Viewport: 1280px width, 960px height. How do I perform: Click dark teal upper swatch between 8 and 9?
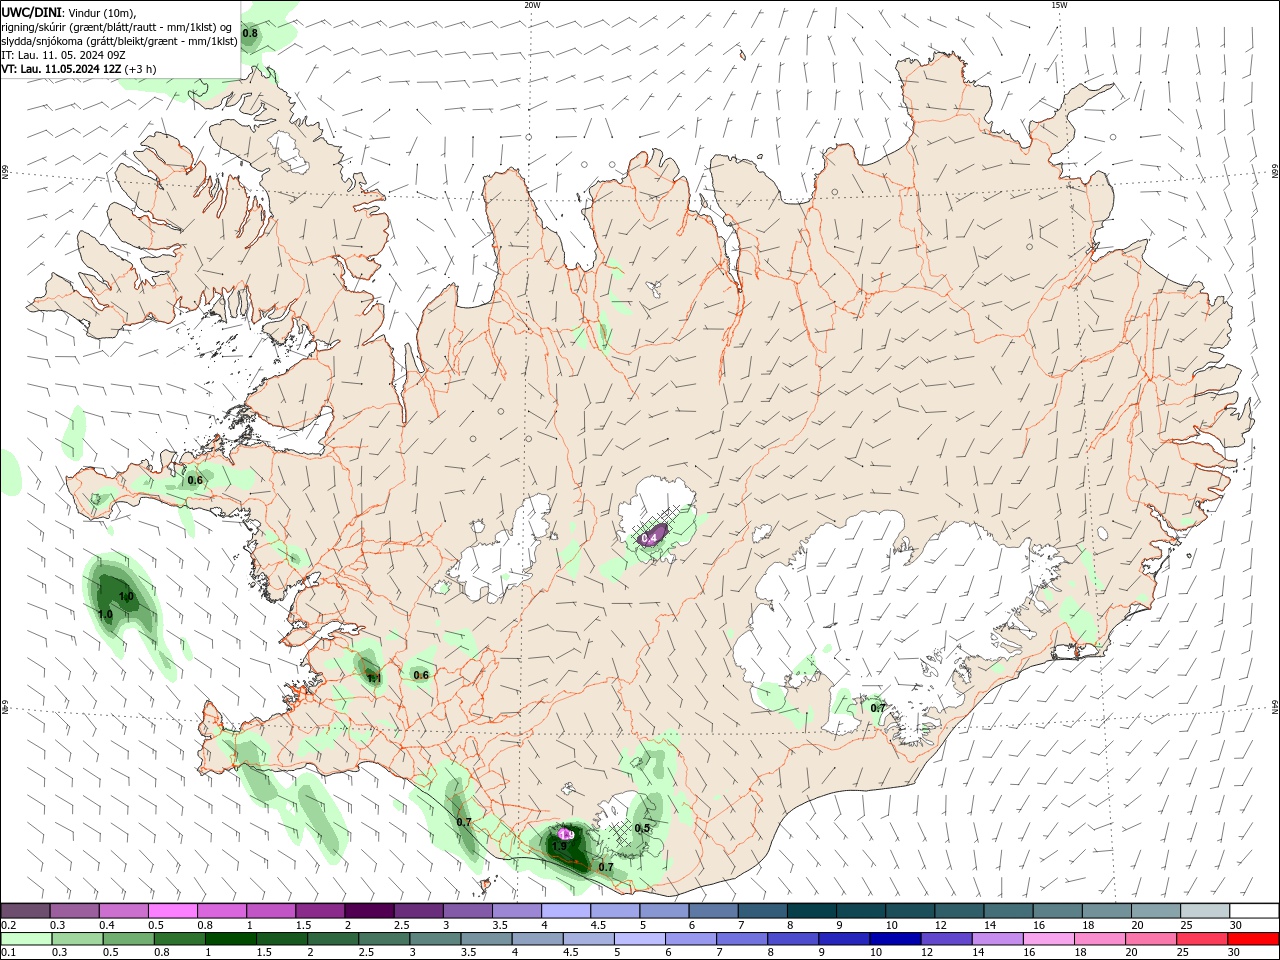811,910
